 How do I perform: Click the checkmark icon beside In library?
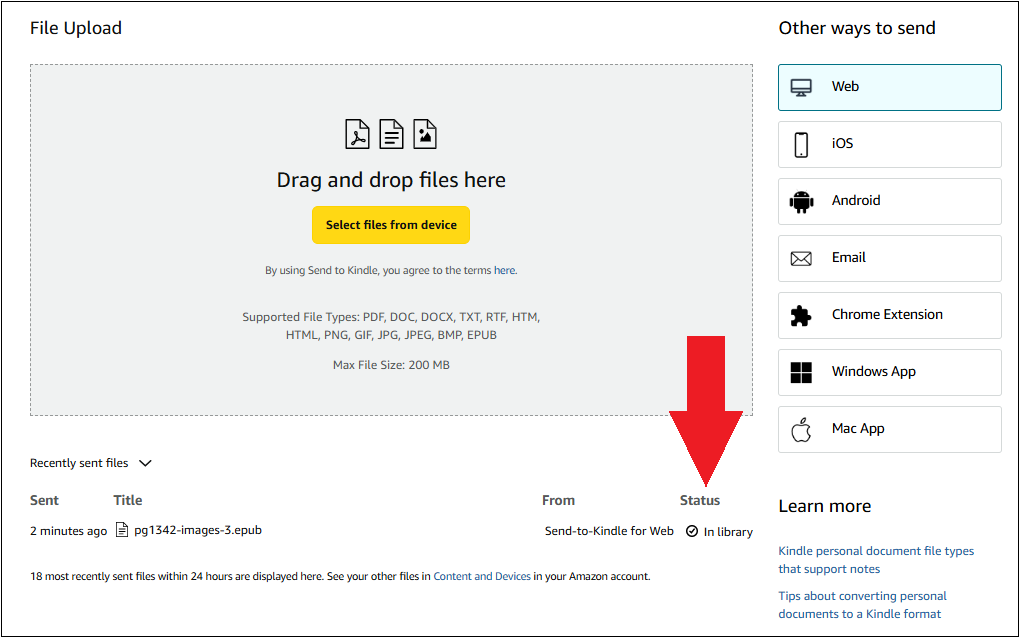[692, 531]
